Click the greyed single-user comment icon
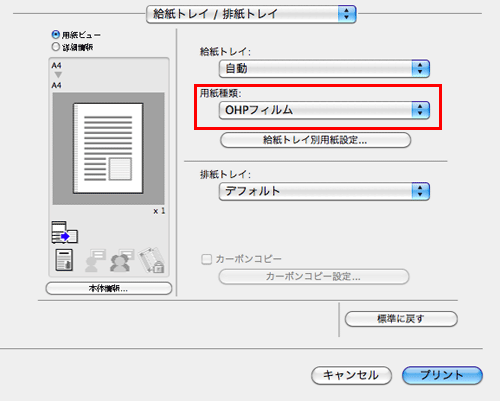Image resolution: width=500 pixels, height=401 pixels. coord(95,260)
